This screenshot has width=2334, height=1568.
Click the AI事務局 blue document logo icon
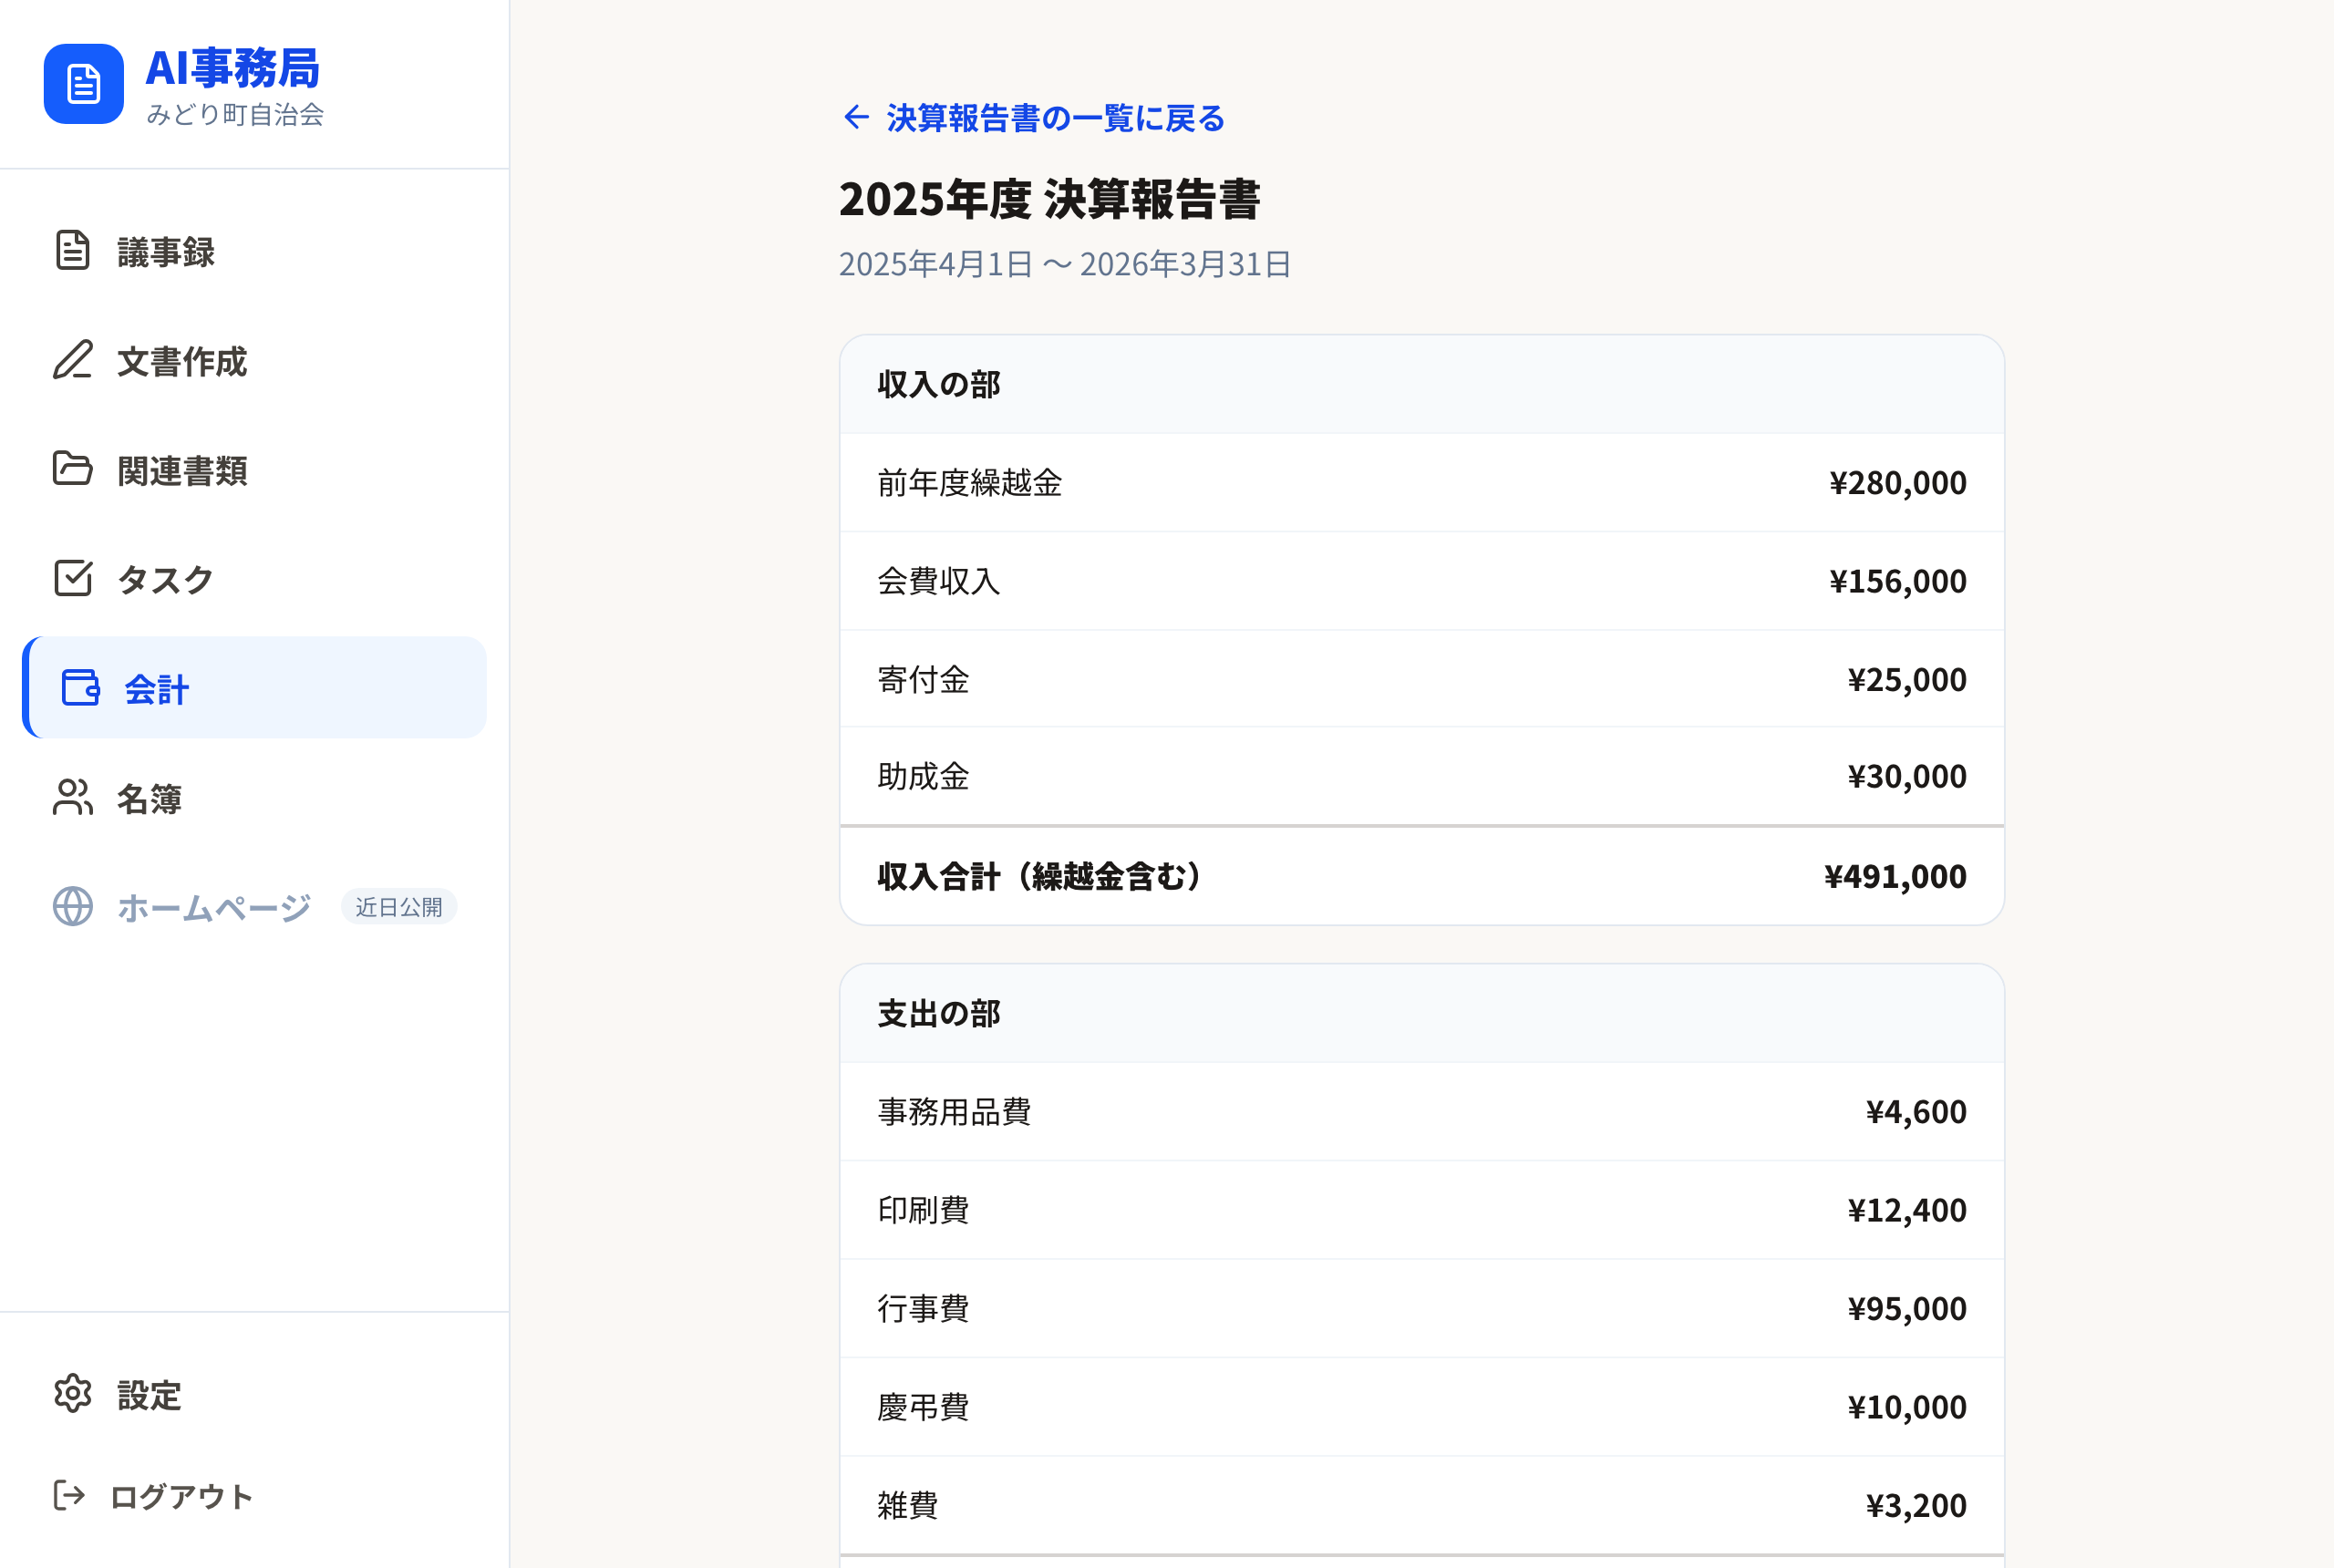pyautogui.click(x=83, y=84)
